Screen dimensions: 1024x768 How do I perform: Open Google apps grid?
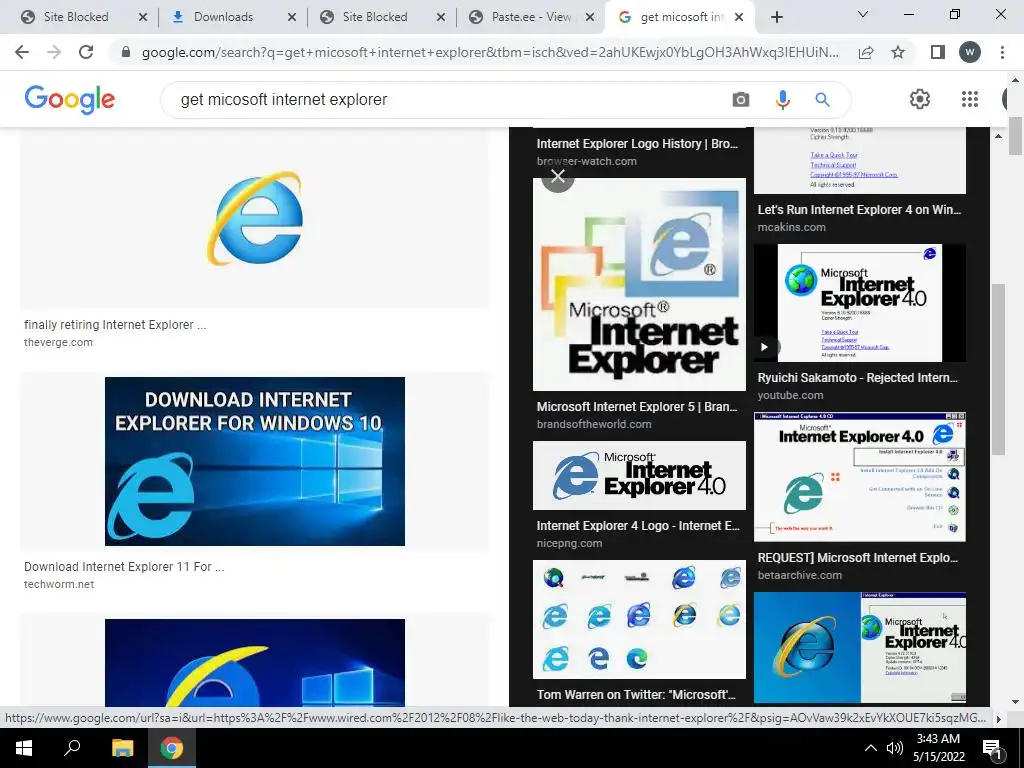(x=970, y=99)
